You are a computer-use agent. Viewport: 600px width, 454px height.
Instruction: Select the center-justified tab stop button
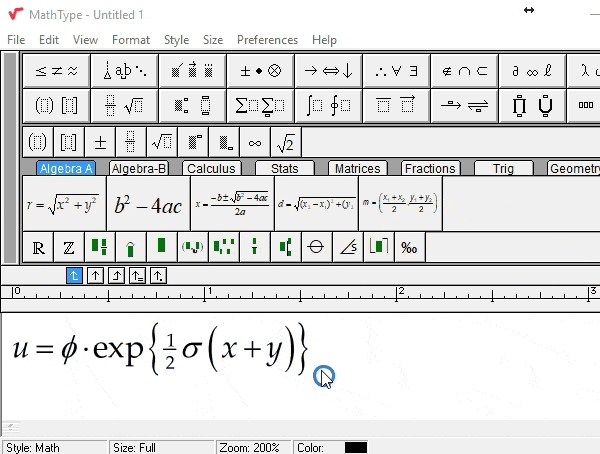click(95, 276)
